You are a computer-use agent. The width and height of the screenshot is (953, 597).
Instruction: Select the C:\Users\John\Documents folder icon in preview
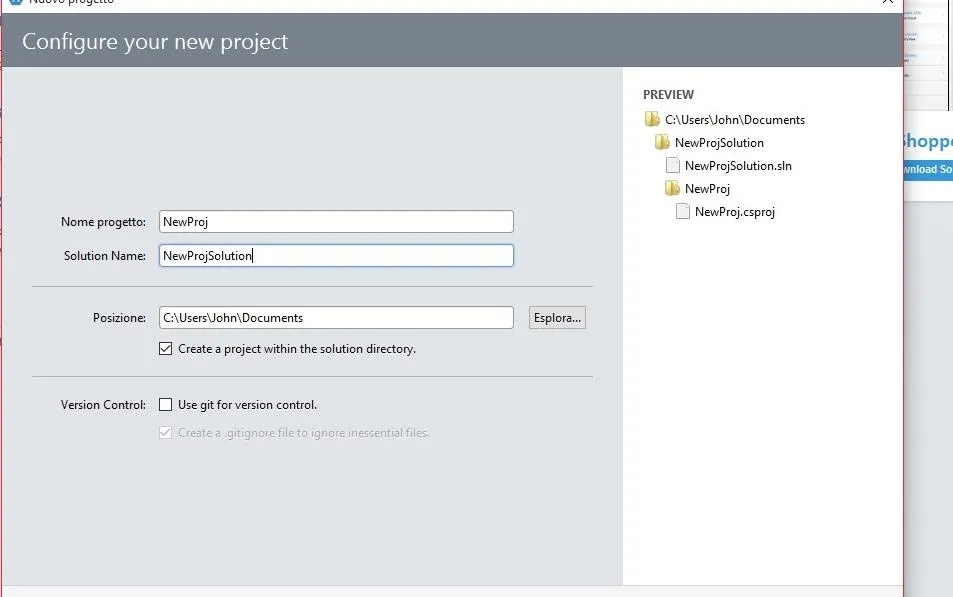tap(652, 119)
